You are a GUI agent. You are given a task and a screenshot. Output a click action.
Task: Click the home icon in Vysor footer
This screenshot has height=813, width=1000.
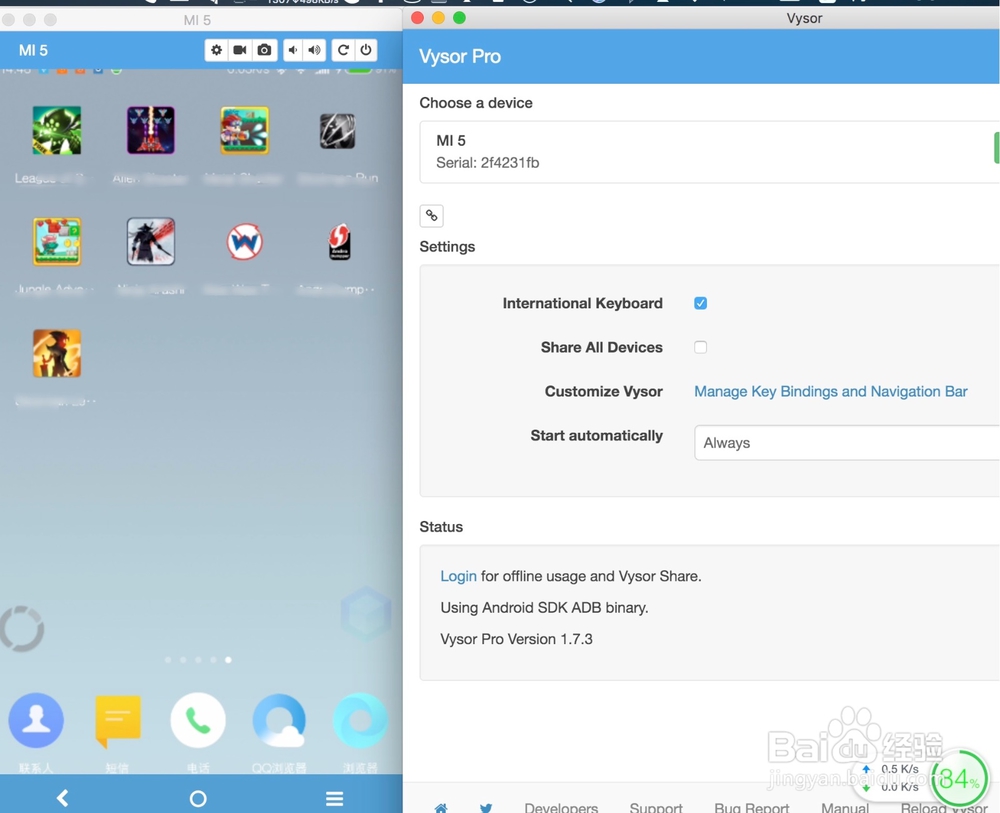click(441, 808)
